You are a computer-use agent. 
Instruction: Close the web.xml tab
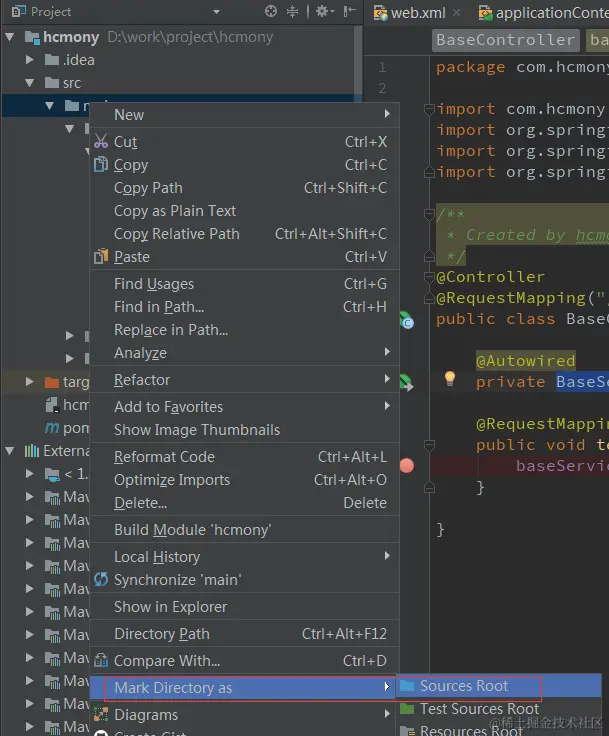pos(456,13)
